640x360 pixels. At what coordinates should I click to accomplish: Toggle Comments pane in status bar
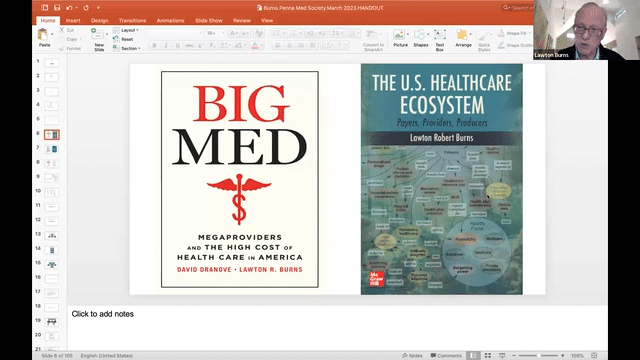[x=446, y=356]
